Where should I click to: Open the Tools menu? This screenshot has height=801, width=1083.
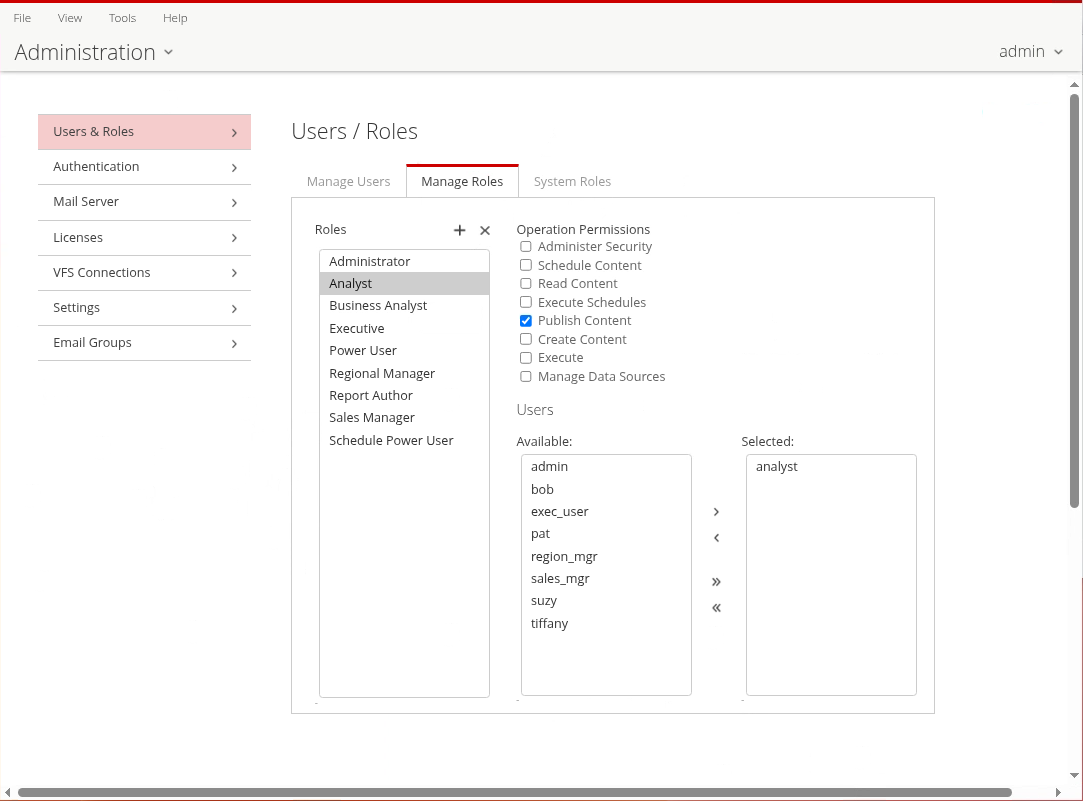(x=122, y=18)
